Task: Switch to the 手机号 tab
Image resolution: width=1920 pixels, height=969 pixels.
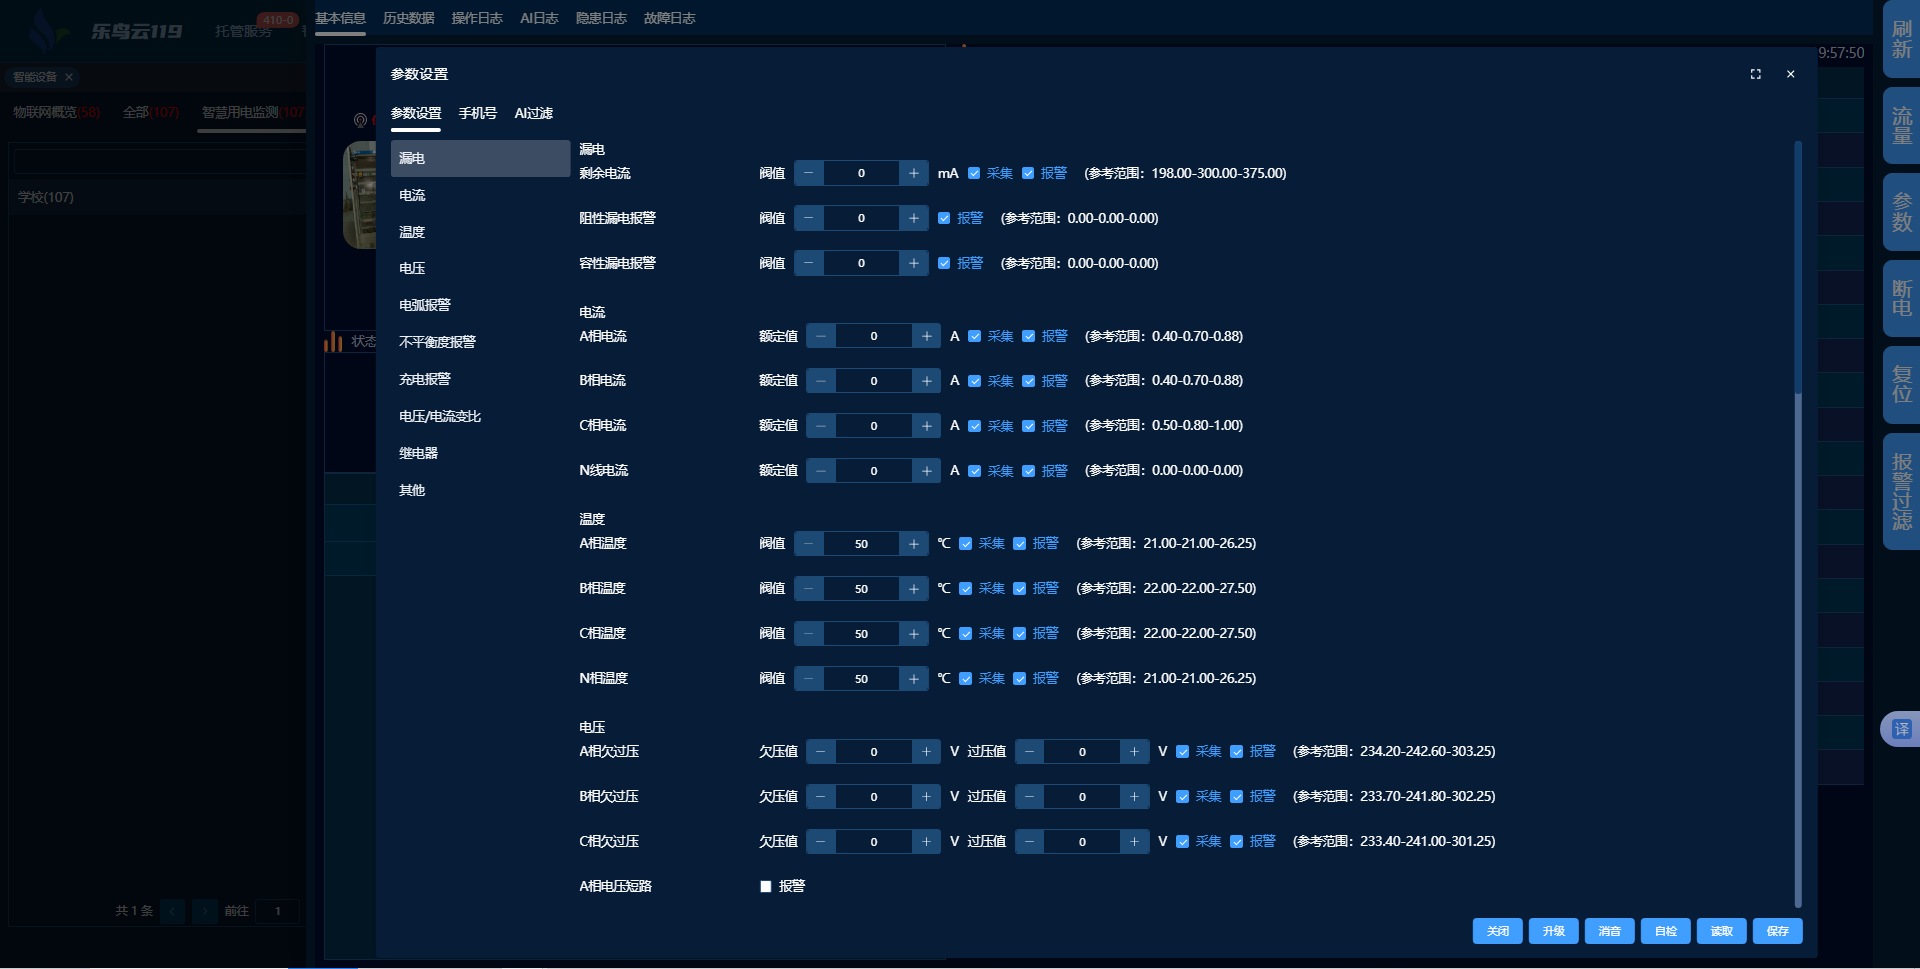Action: coord(477,114)
